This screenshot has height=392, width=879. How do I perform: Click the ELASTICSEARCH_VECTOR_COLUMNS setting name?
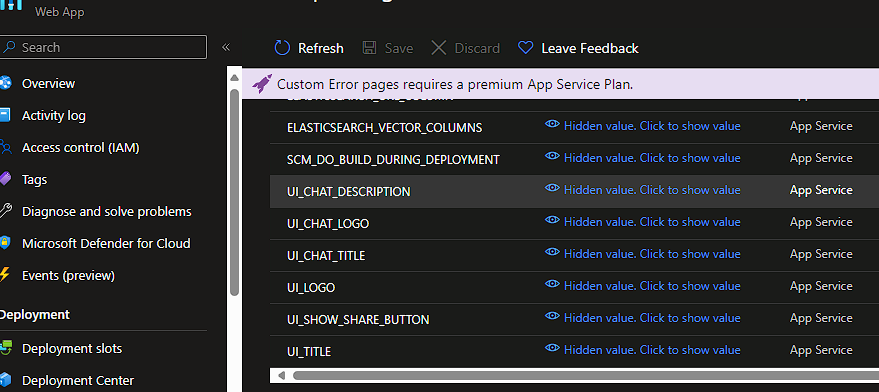point(385,128)
